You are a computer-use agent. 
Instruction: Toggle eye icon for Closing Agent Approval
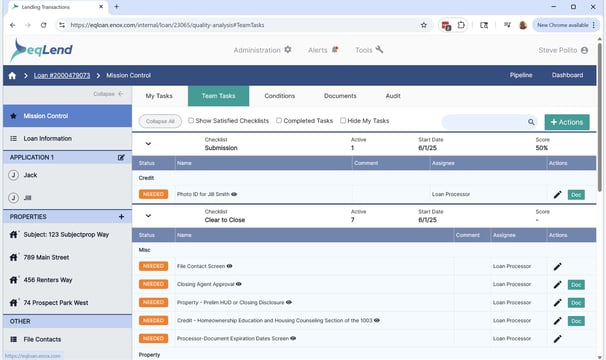click(x=239, y=284)
